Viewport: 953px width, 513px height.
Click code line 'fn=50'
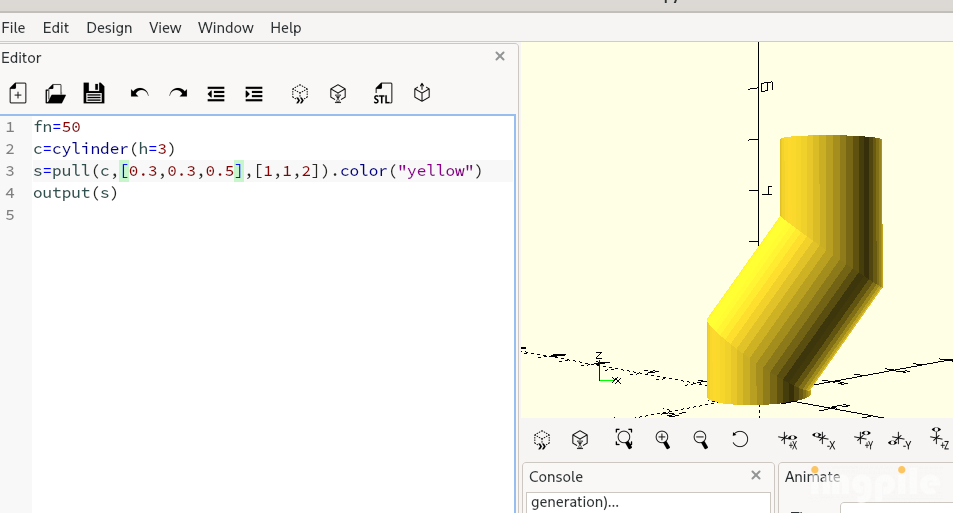[x=57, y=127]
